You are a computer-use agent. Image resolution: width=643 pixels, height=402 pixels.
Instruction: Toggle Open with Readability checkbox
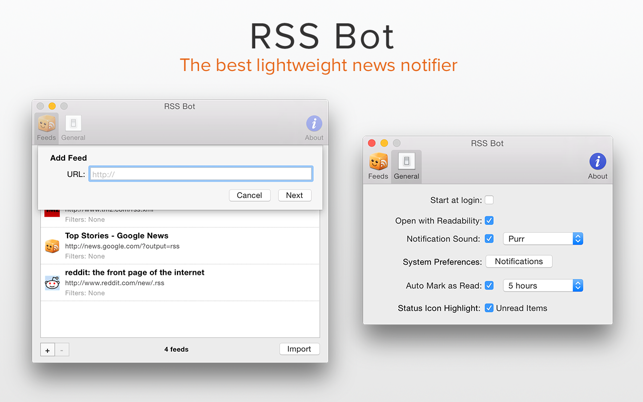489,220
